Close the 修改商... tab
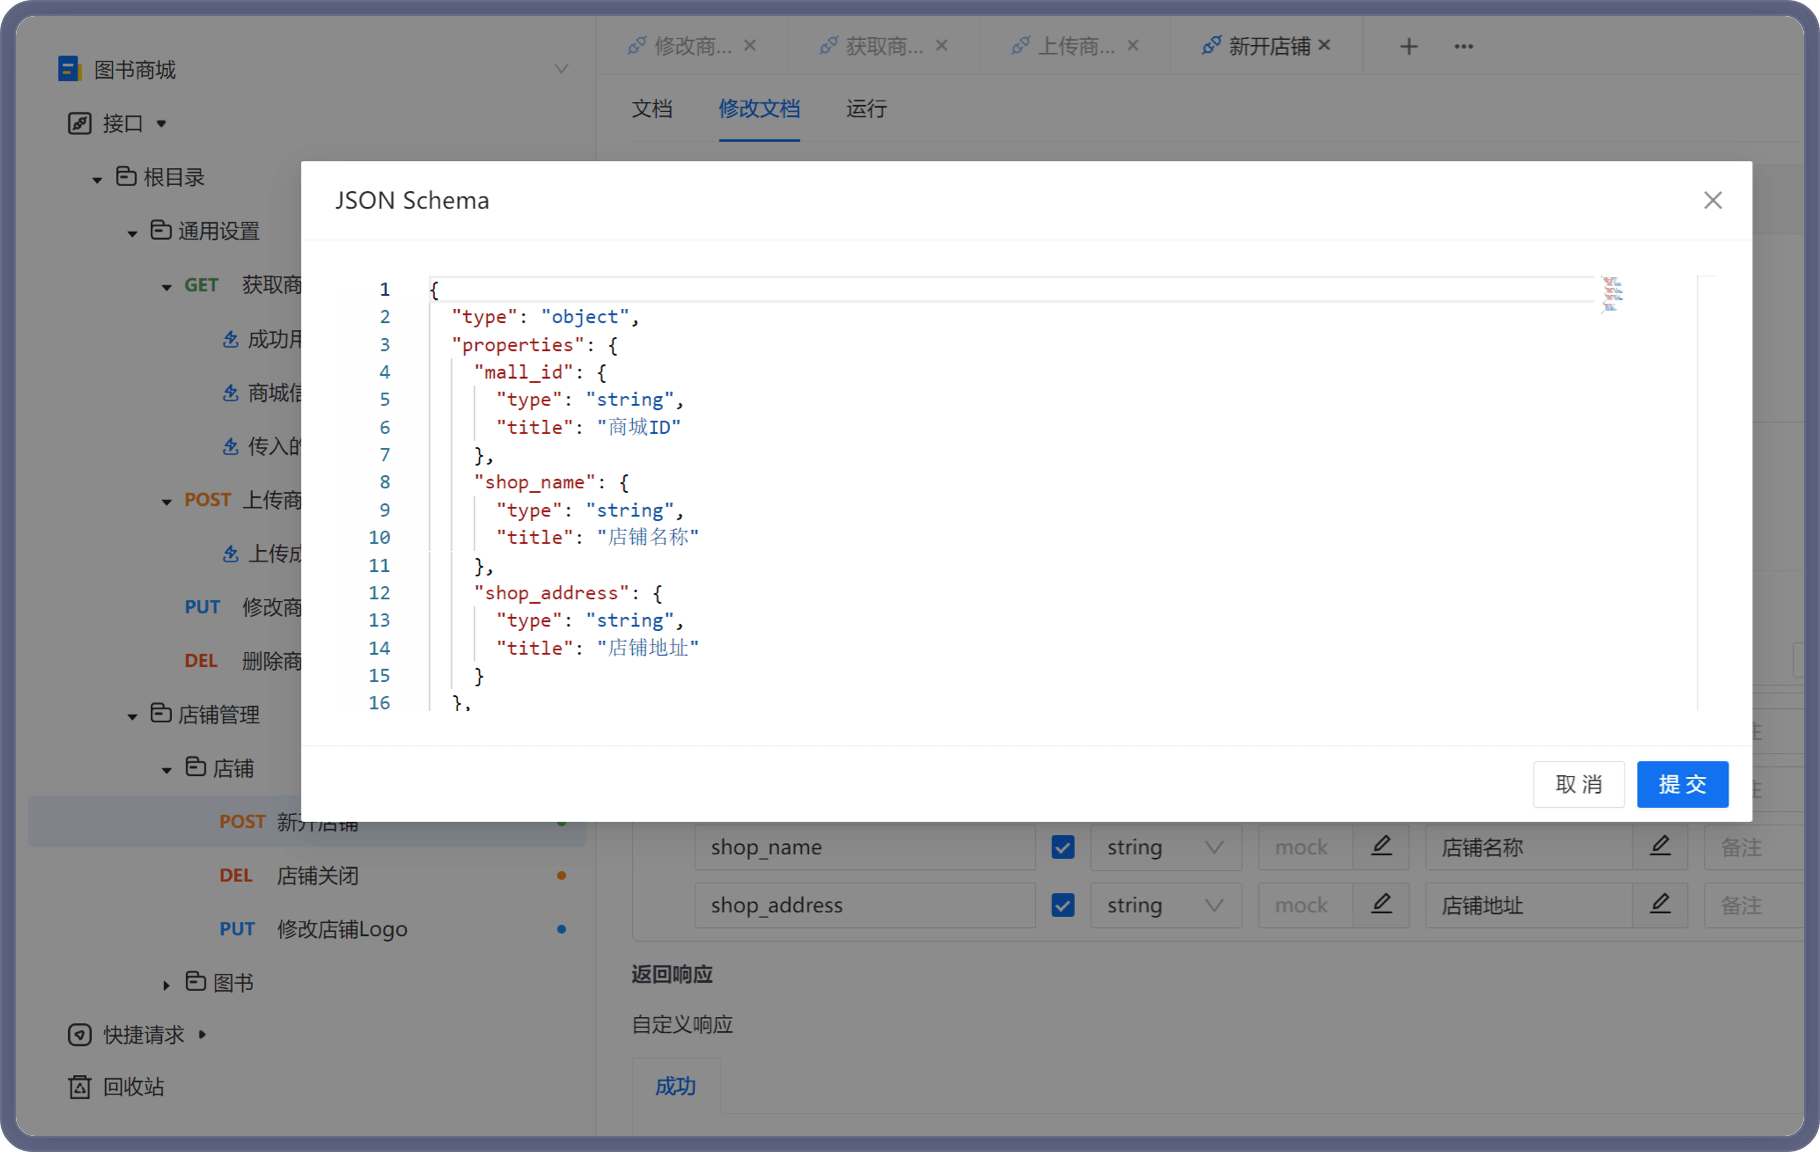The height and width of the screenshot is (1152, 1820). [750, 45]
